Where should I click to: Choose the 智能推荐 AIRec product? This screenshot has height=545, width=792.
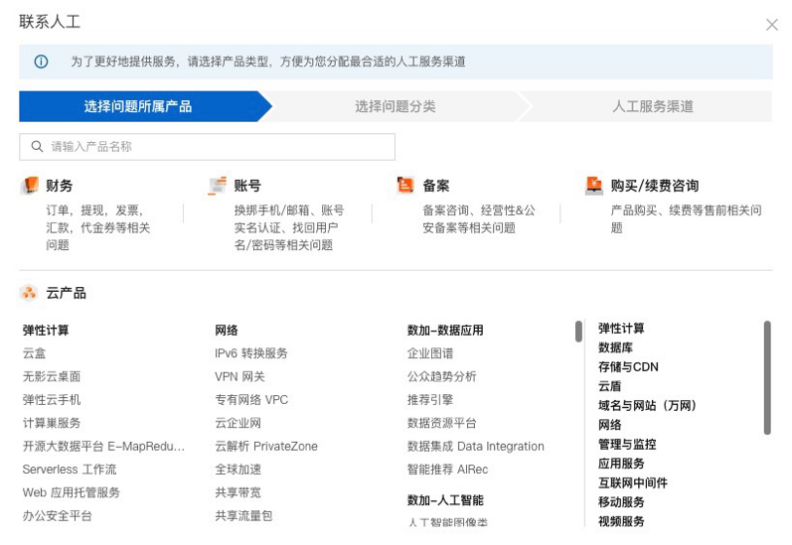pyautogui.click(x=448, y=469)
